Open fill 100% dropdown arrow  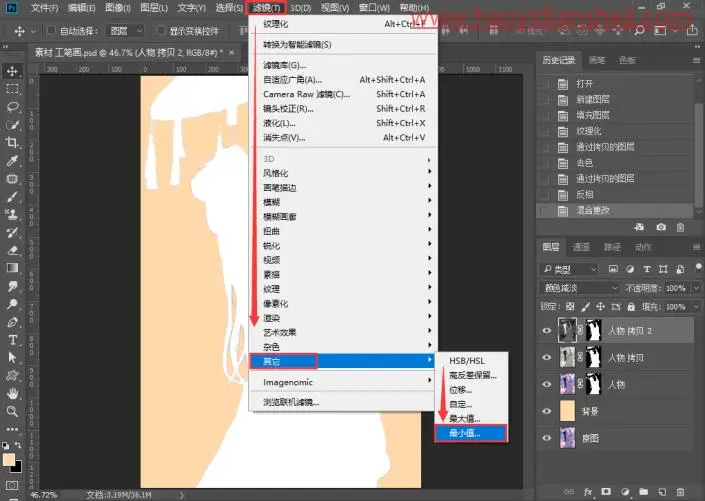tap(696, 307)
